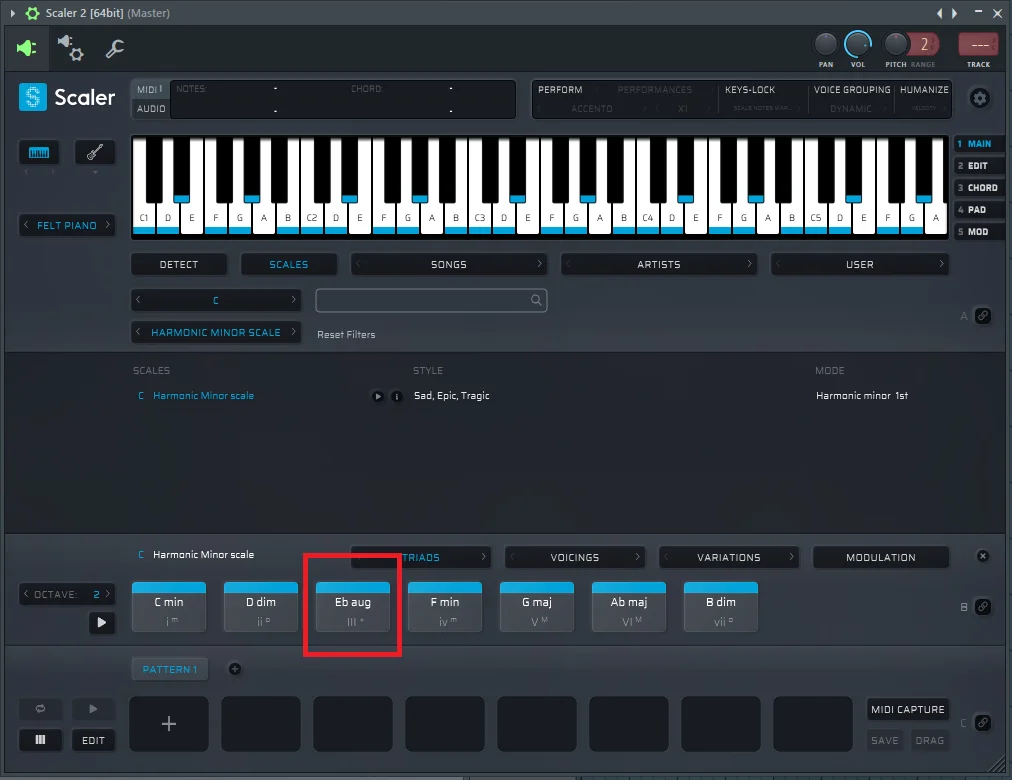This screenshot has height=780, width=1012.
Task: Toggle section C link icon
Action: 982,723
